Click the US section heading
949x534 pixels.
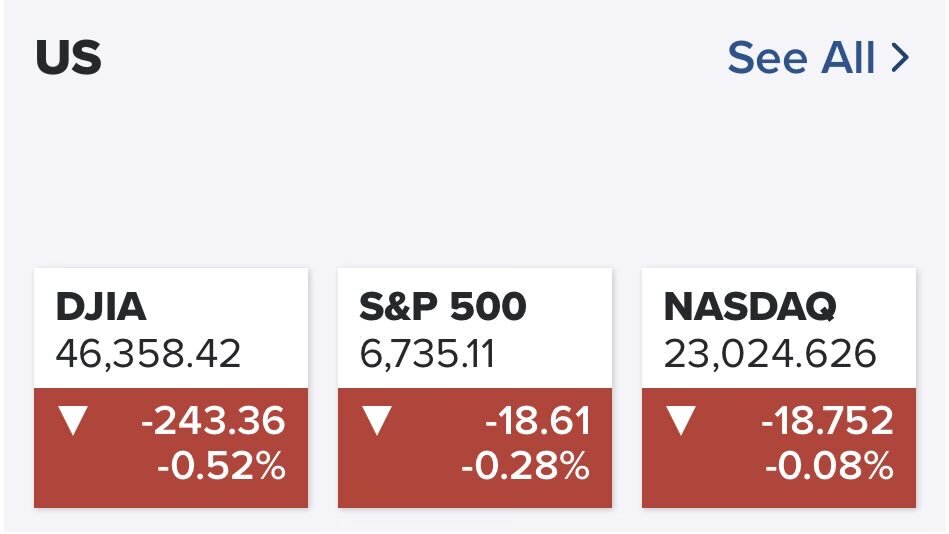(68, 58)
